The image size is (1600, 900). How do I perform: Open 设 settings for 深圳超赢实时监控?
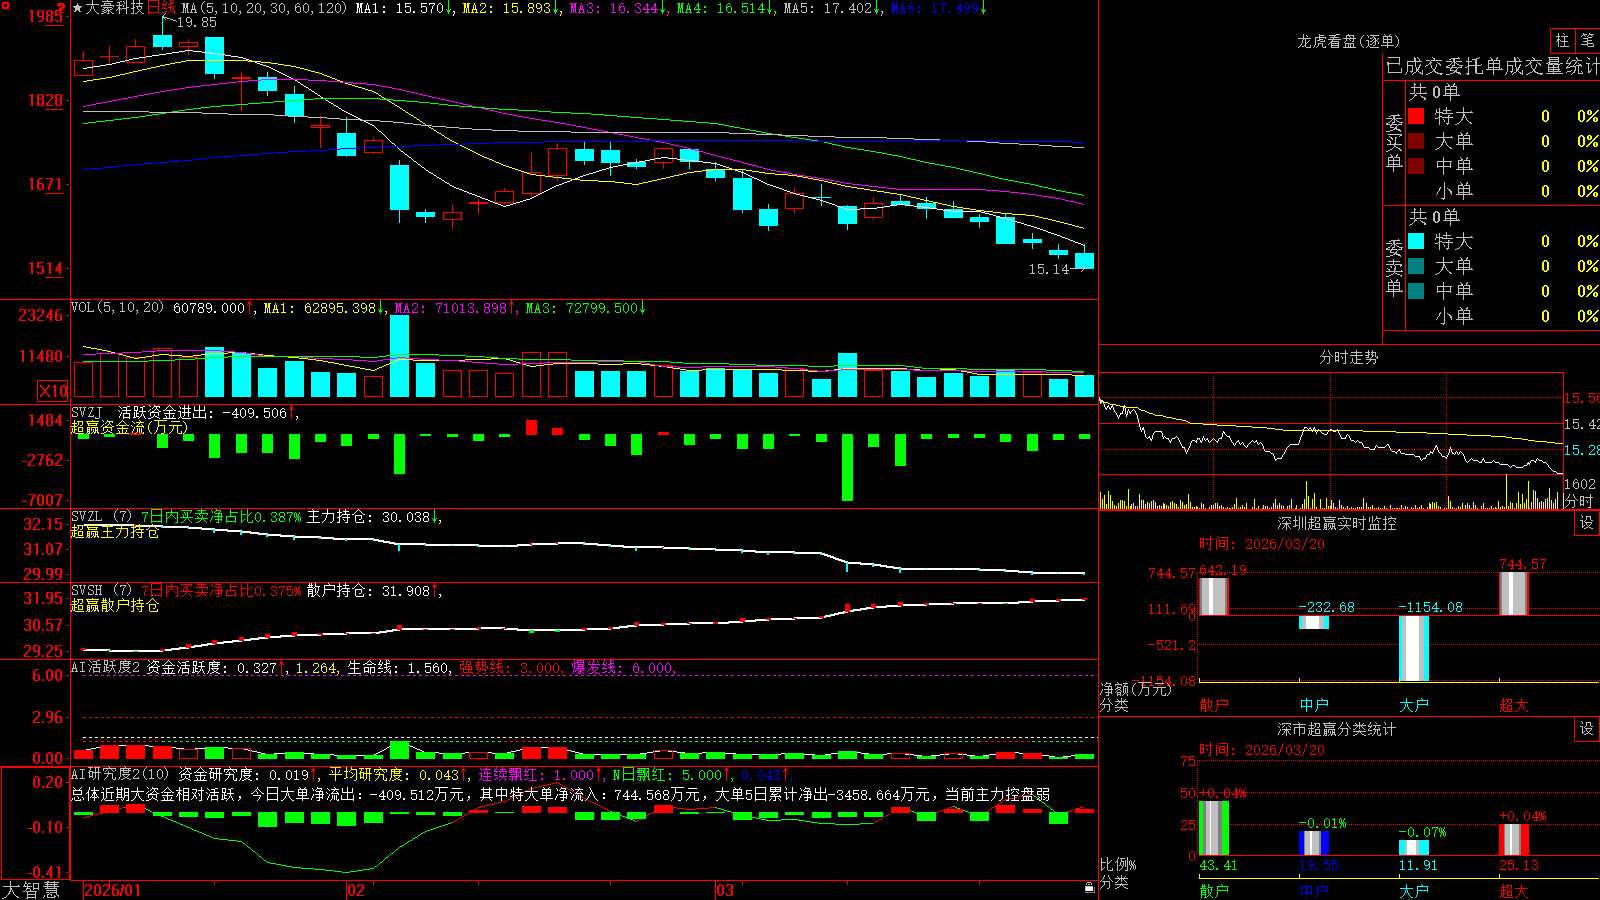tap(1587, 523)
